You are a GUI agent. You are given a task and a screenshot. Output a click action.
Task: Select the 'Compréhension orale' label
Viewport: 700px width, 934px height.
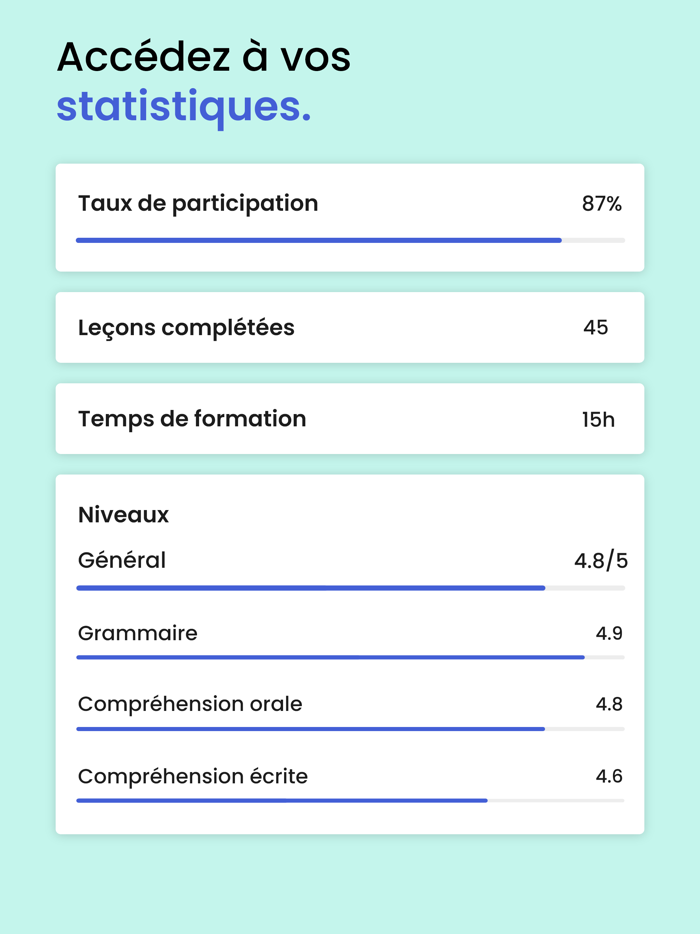click(190, 704)
